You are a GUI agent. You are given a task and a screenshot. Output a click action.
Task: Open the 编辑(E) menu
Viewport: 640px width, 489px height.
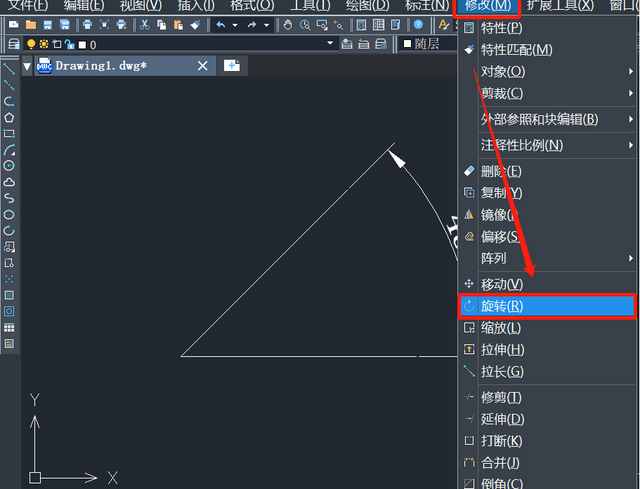point(84,6)
